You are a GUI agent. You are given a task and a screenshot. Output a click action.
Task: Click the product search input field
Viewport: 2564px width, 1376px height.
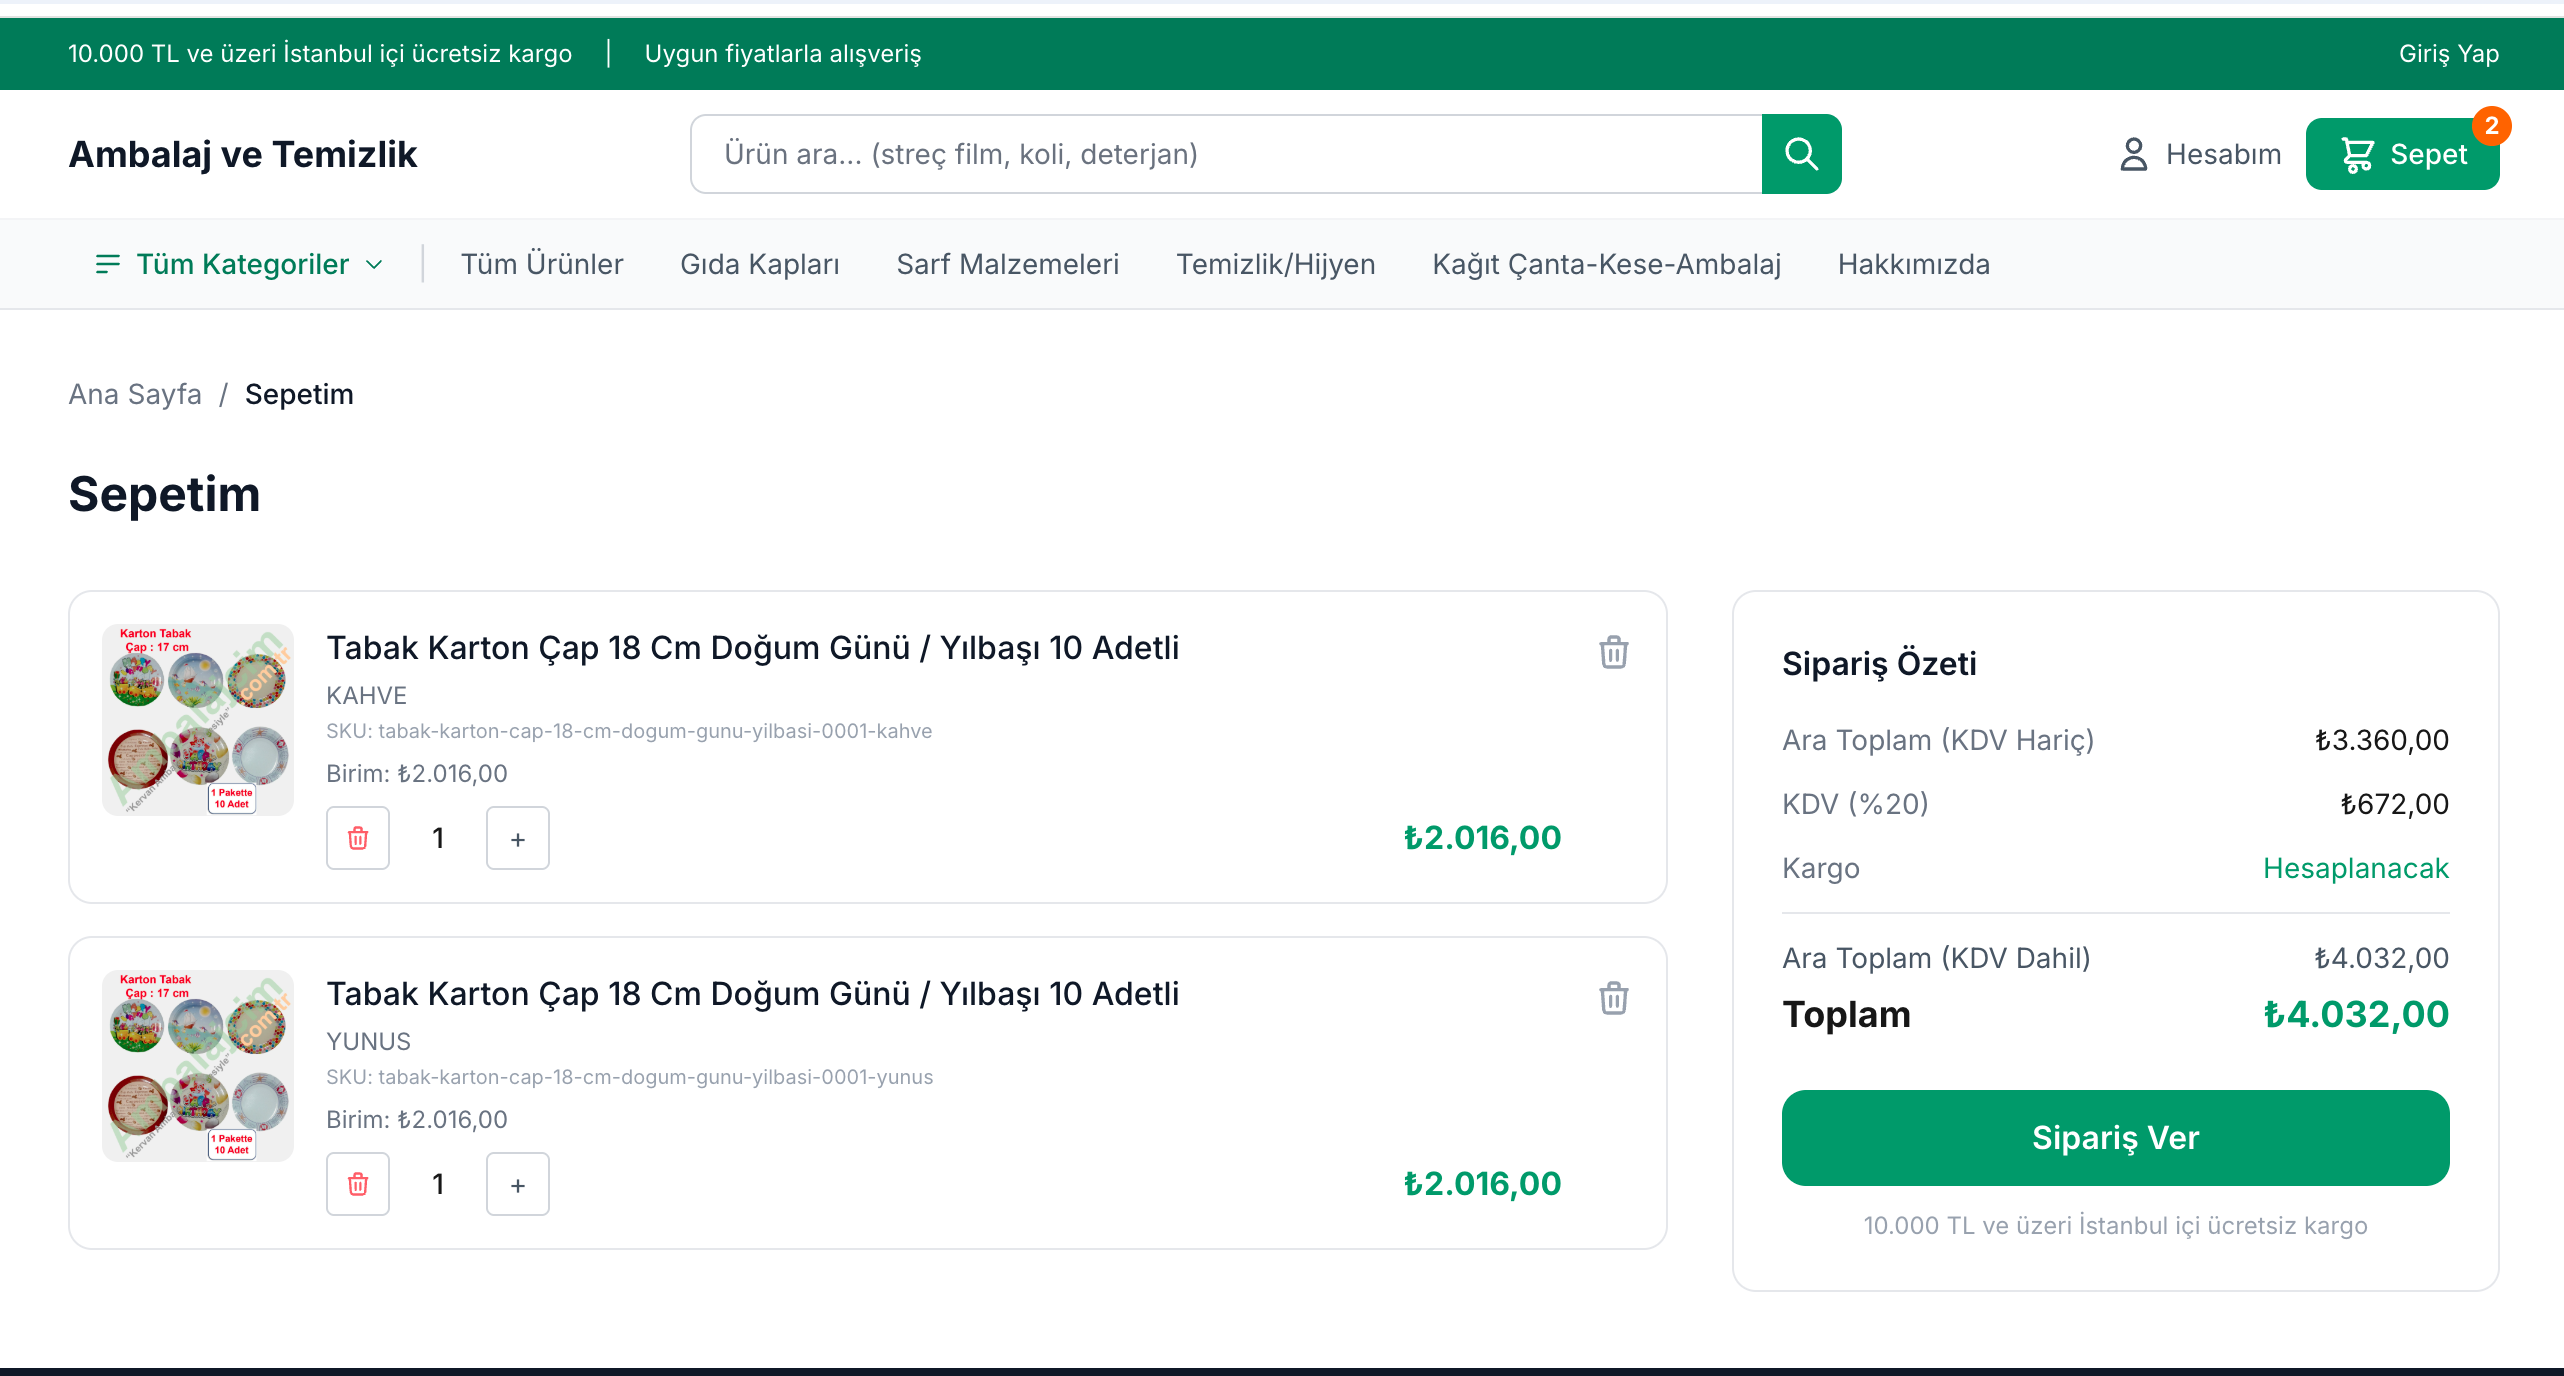[x=1225, y=154]
